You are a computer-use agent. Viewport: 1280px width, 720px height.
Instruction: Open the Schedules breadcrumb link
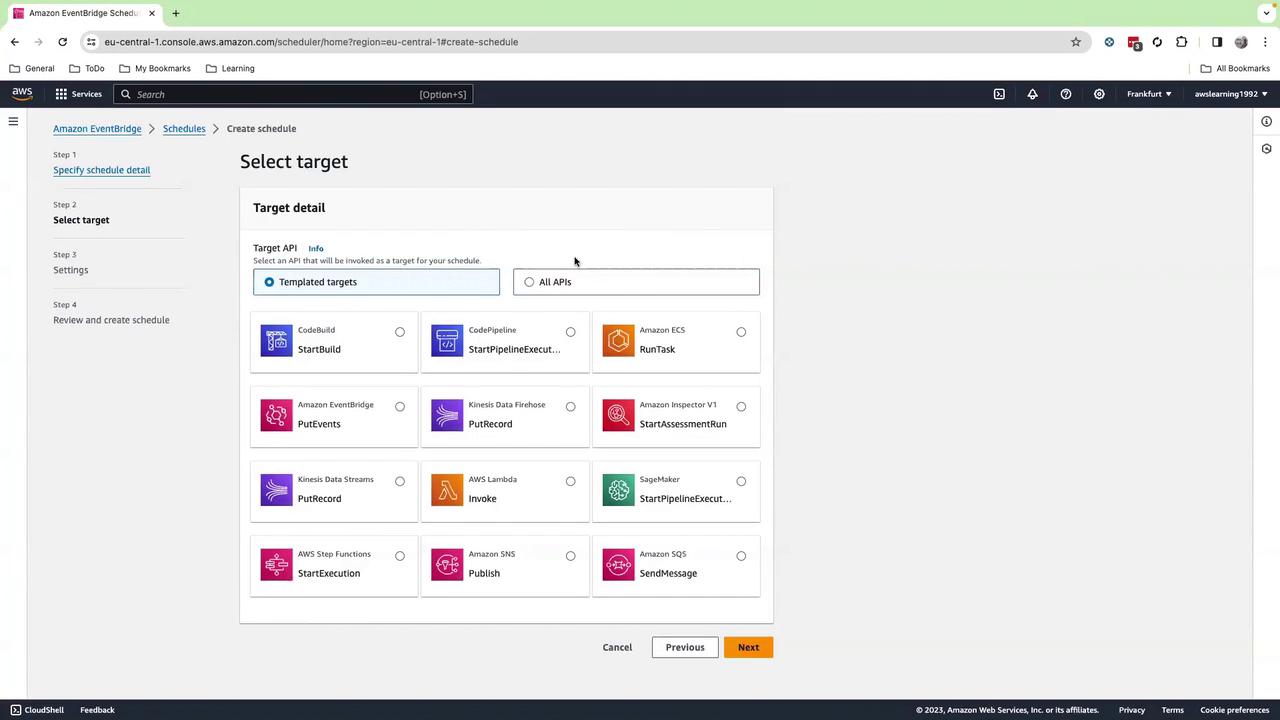click(184, 129)
